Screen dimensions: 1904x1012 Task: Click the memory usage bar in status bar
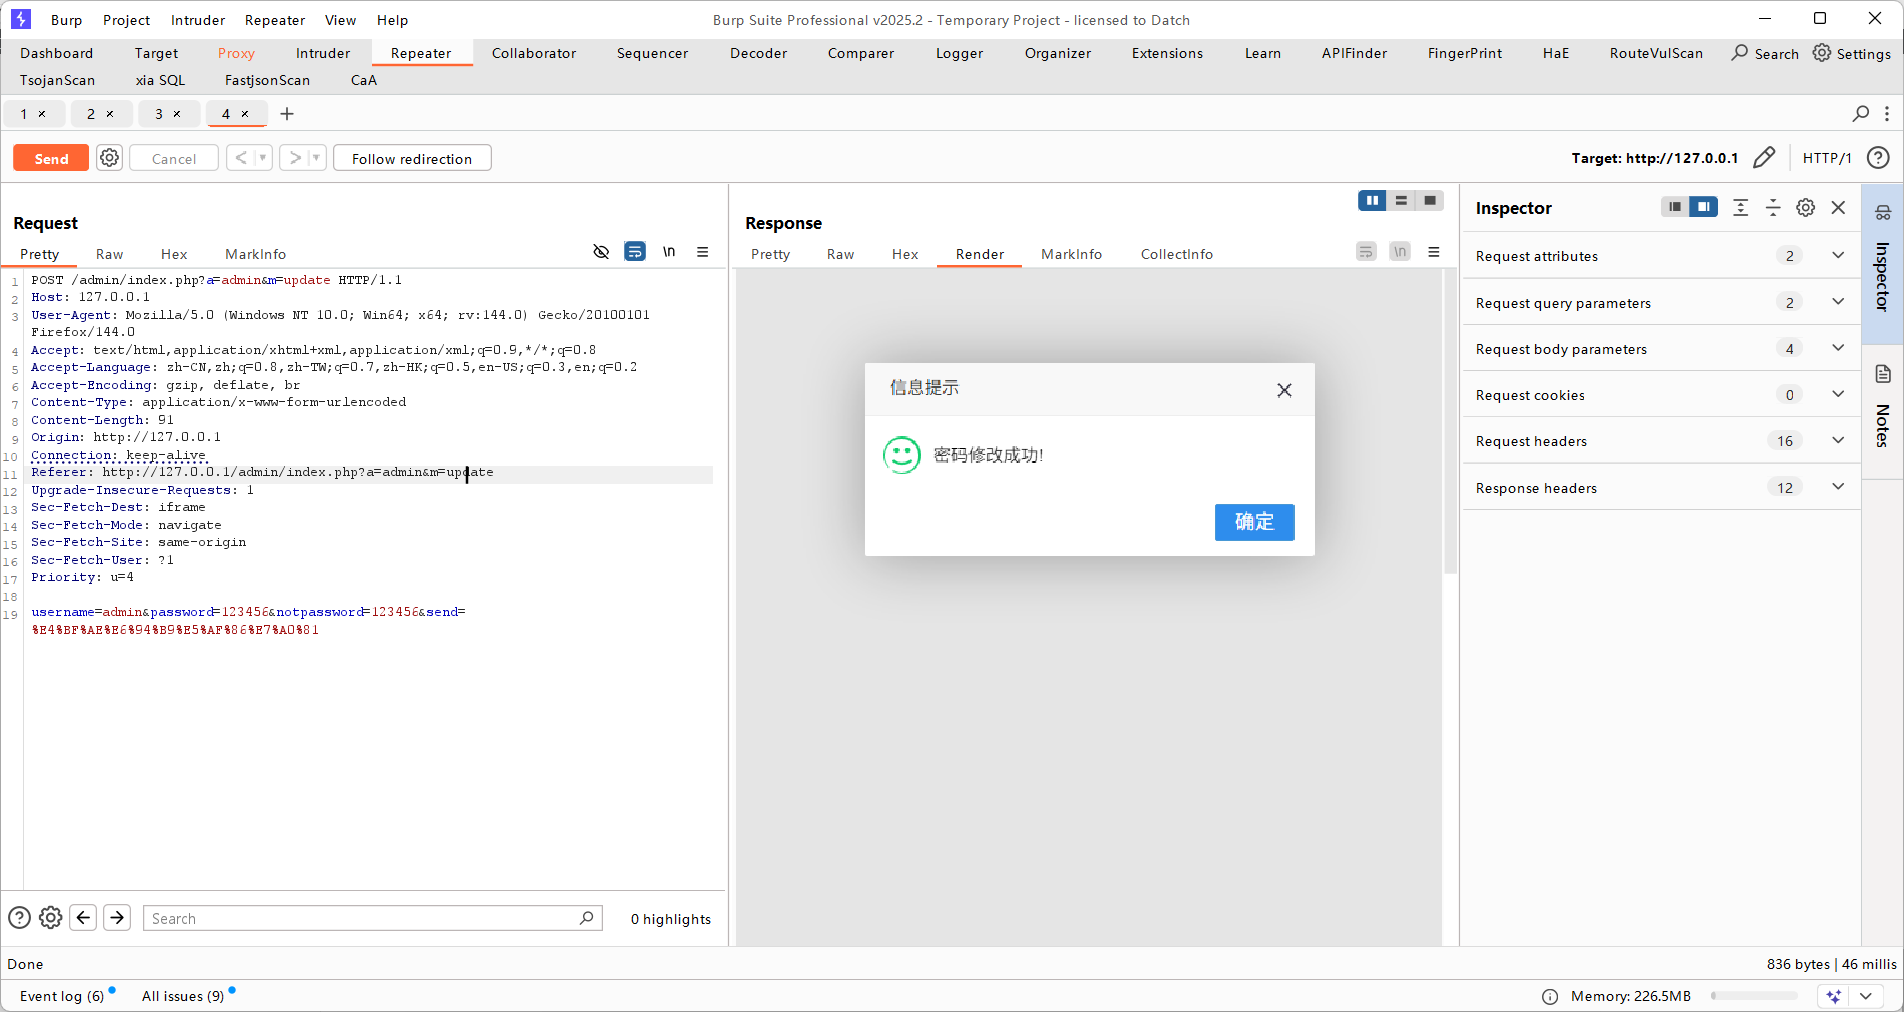[x=1753, y=996]
